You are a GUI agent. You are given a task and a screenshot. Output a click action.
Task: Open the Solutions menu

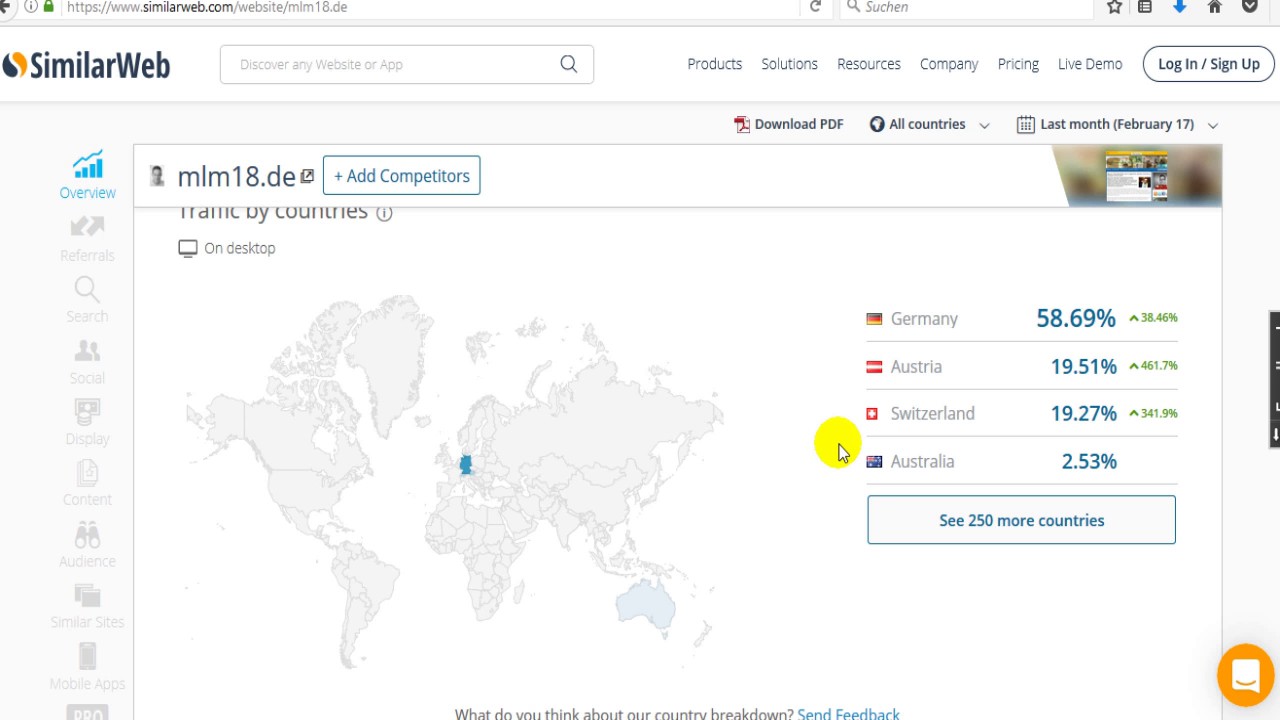coord(789,64)
